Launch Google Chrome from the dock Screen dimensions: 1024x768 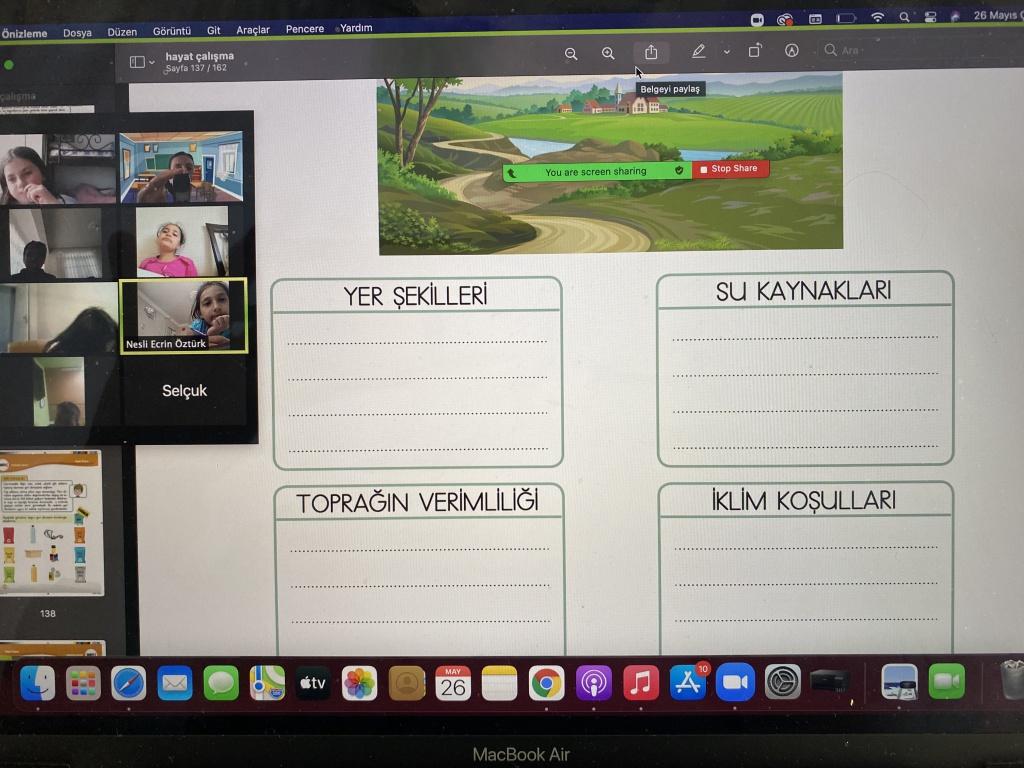pos(545,683)
